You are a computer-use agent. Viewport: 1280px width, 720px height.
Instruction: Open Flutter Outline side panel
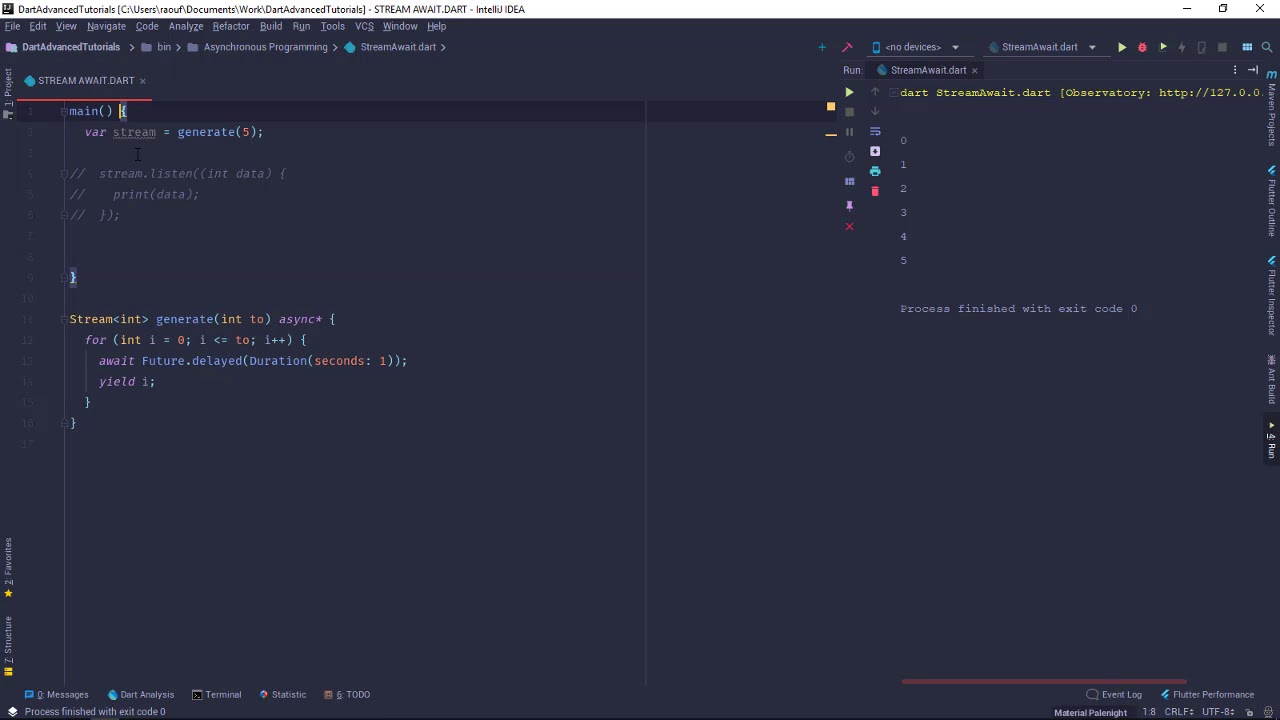[1272, 201]
